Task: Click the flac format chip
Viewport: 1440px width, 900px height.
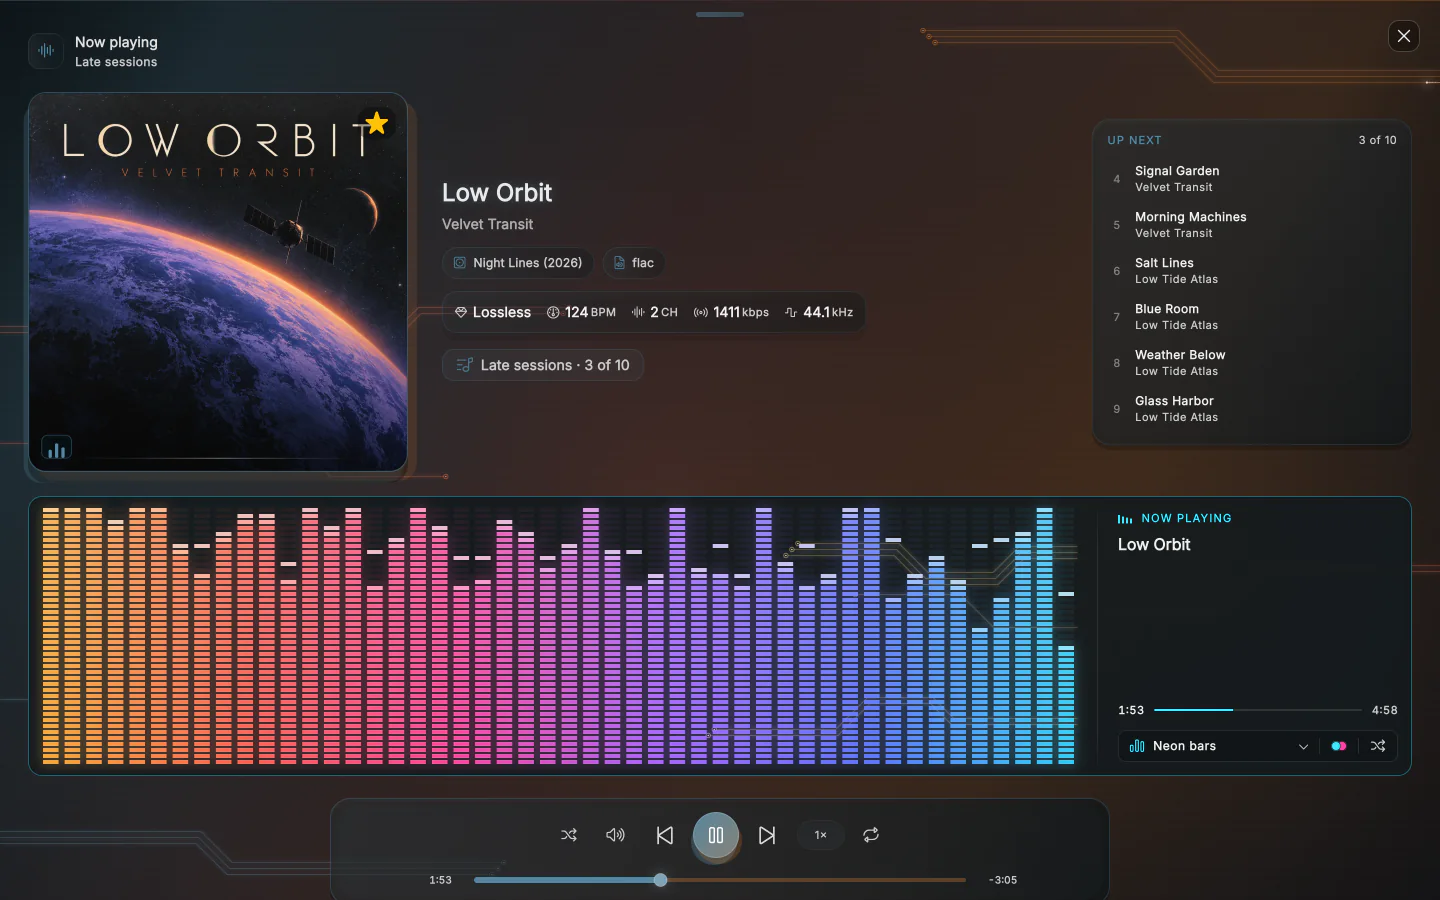Action: pyautogui.click(x=634, y=263)
